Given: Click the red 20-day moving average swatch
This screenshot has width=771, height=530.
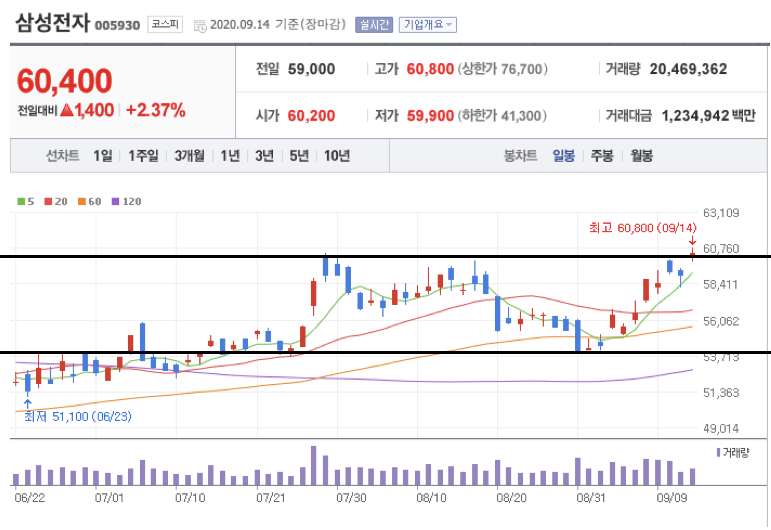Looking at the screenshot, I should click(48, 201).
